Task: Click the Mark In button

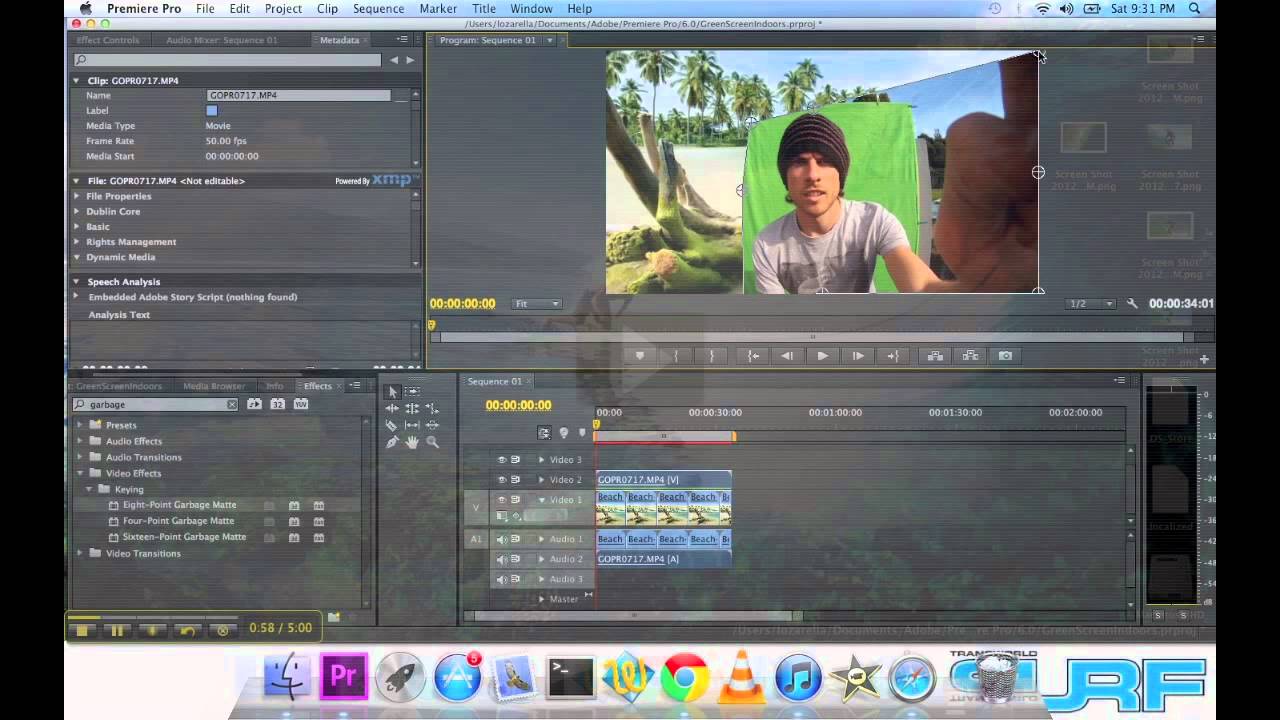Action: tap(676, 356)
